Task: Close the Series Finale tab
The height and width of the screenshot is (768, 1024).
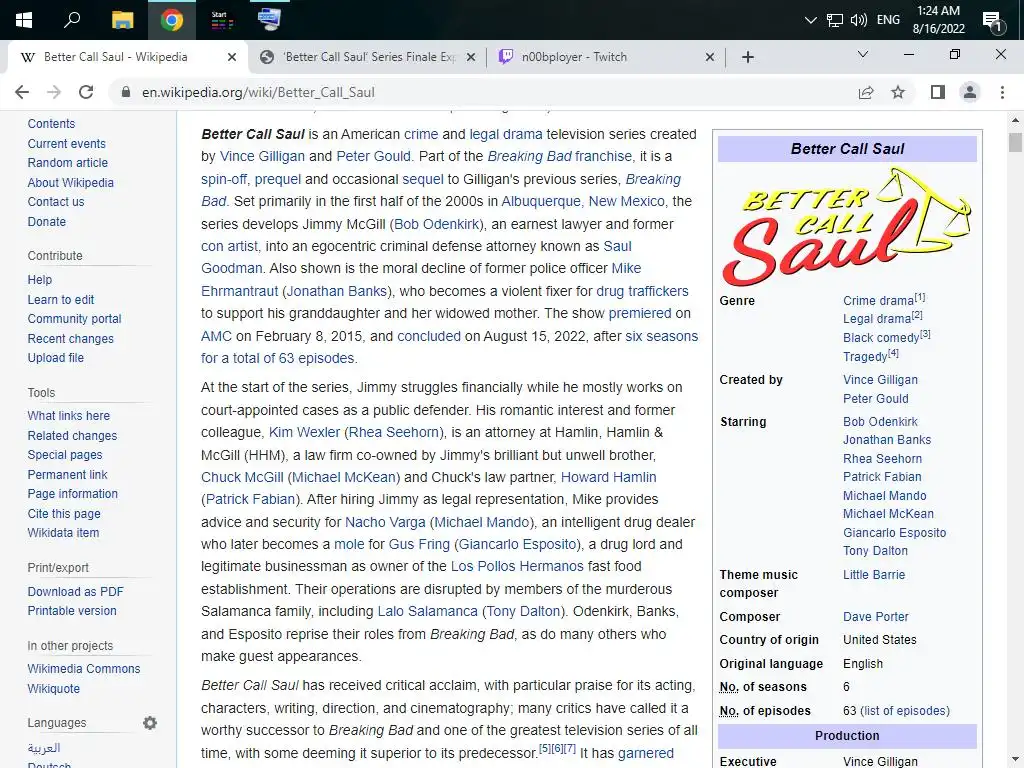Action: (x=471, y=57)
